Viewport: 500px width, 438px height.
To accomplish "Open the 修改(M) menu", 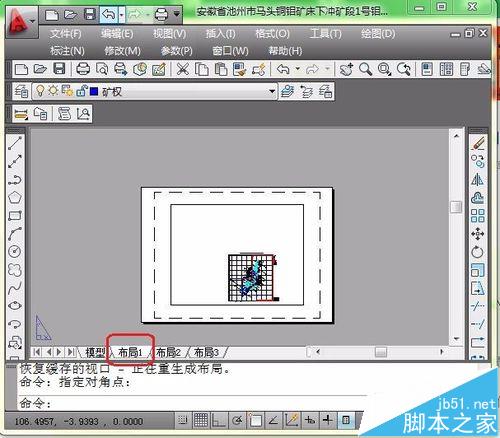I will click(122, 51).
